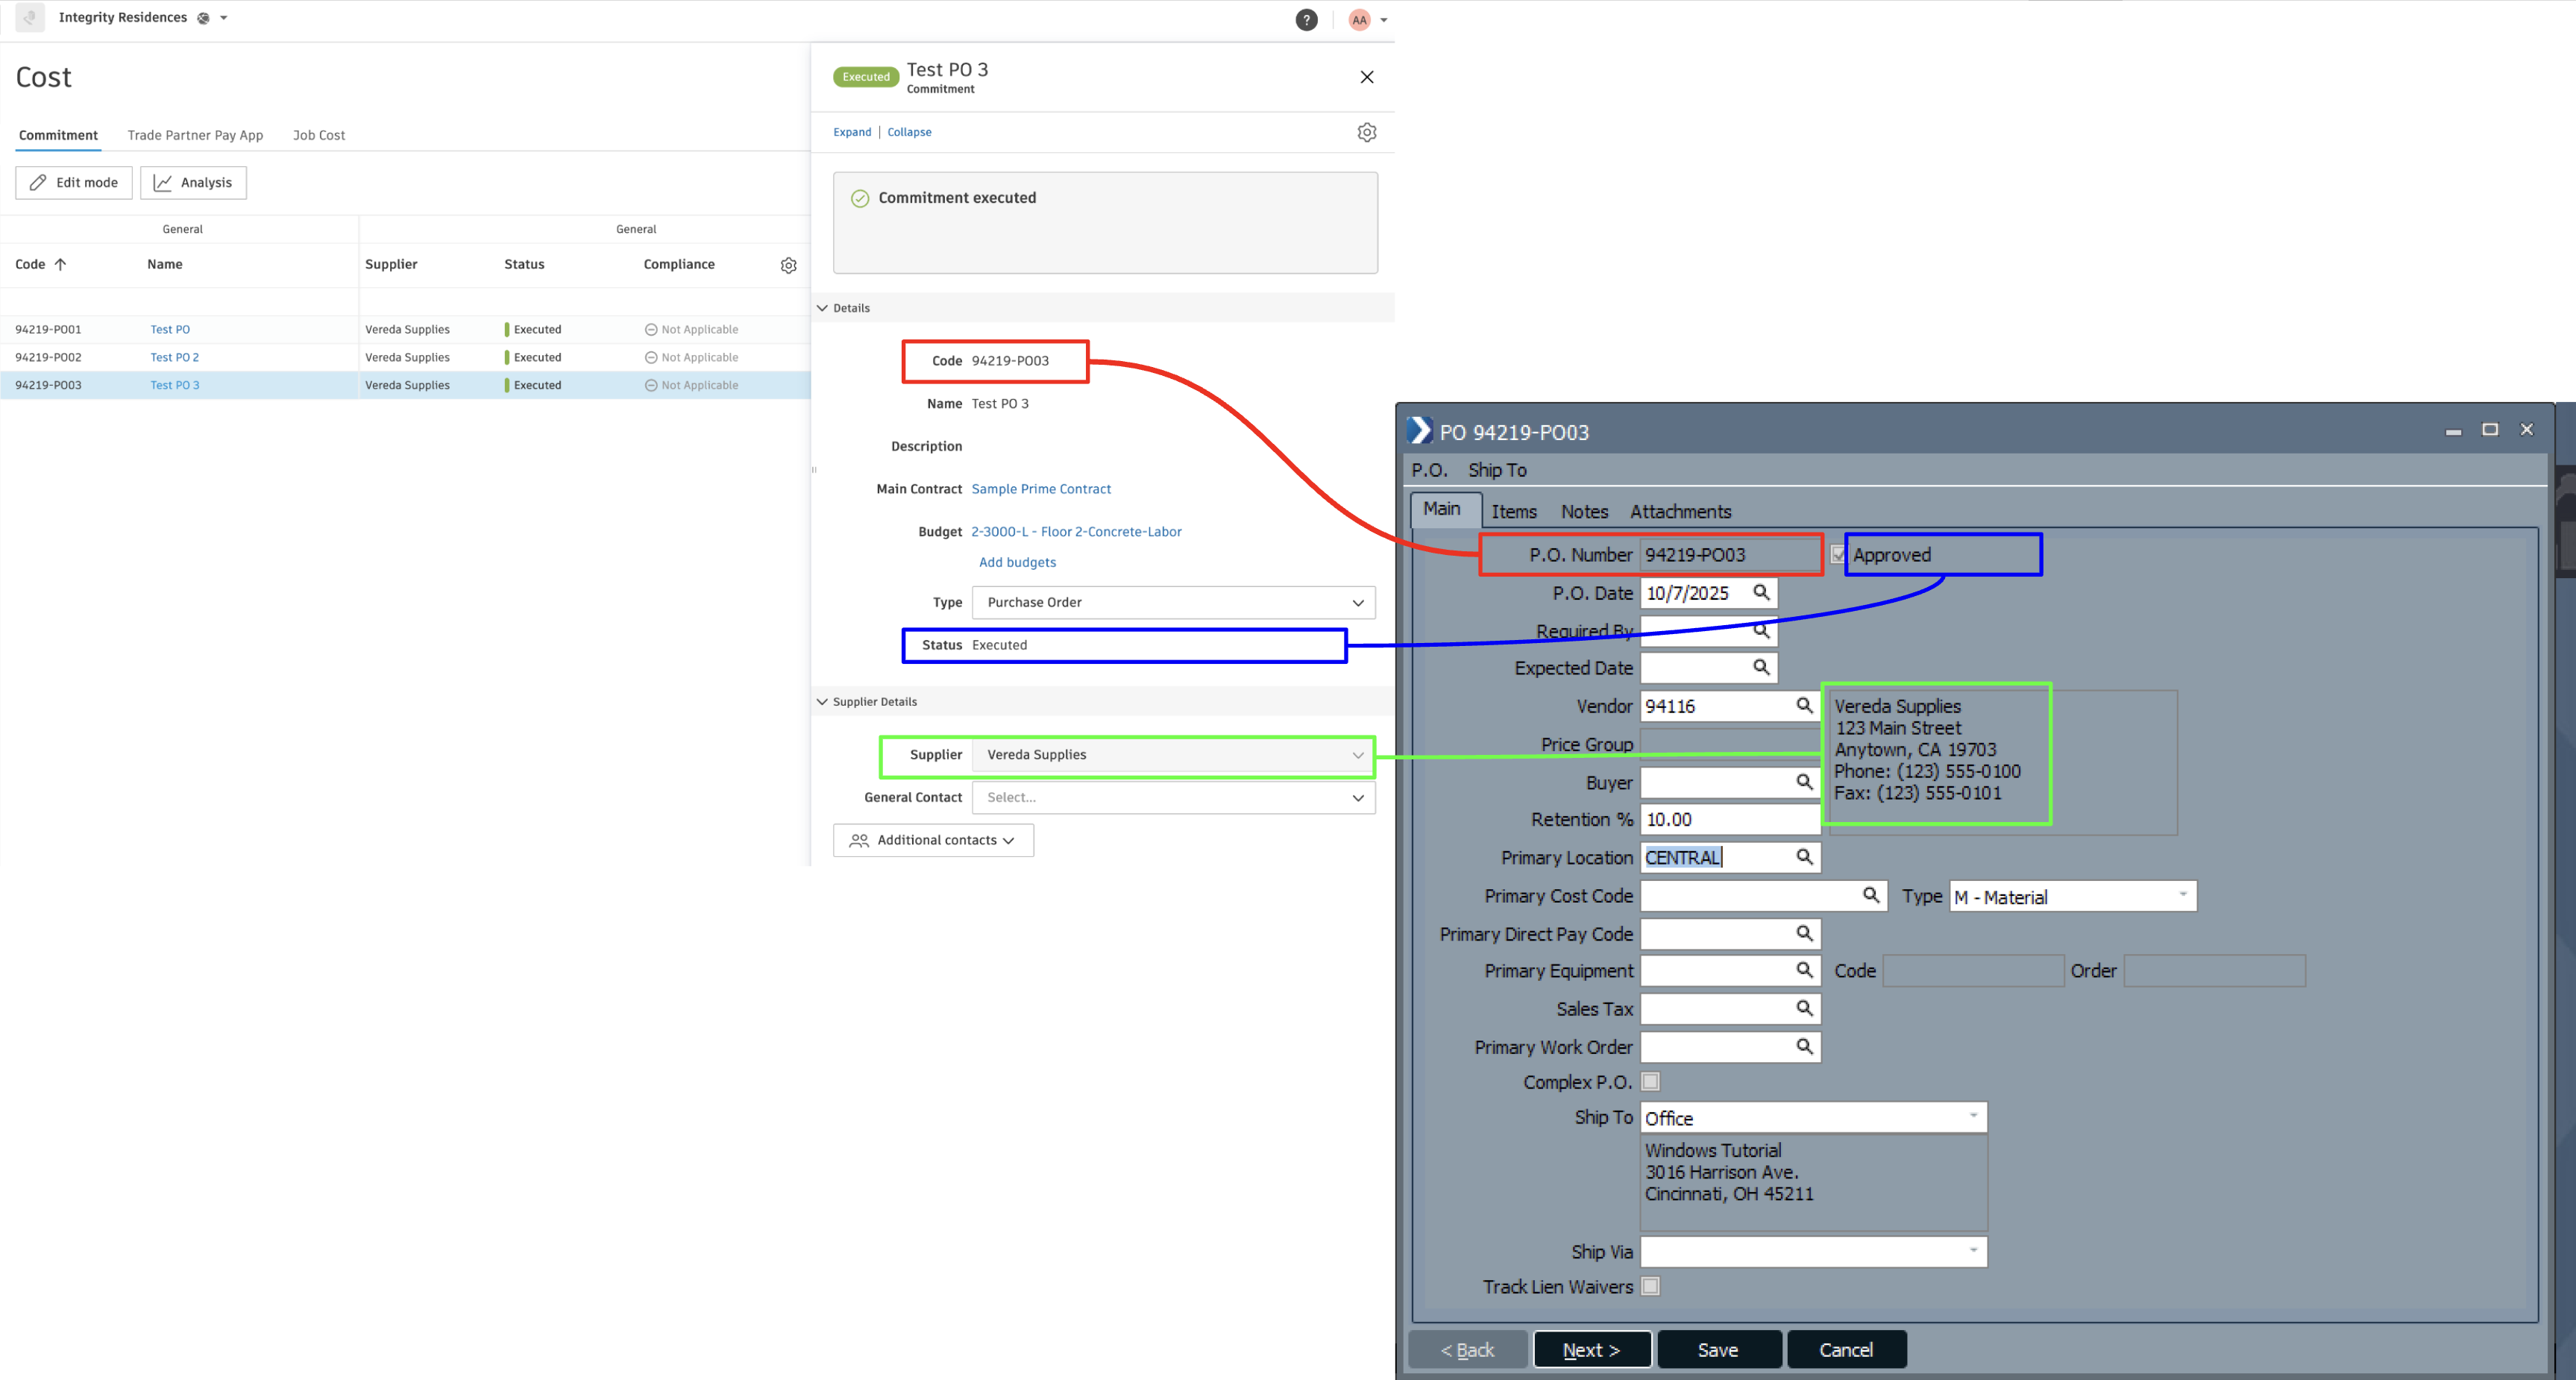Uncheck the Approved checkbox

1839,554
